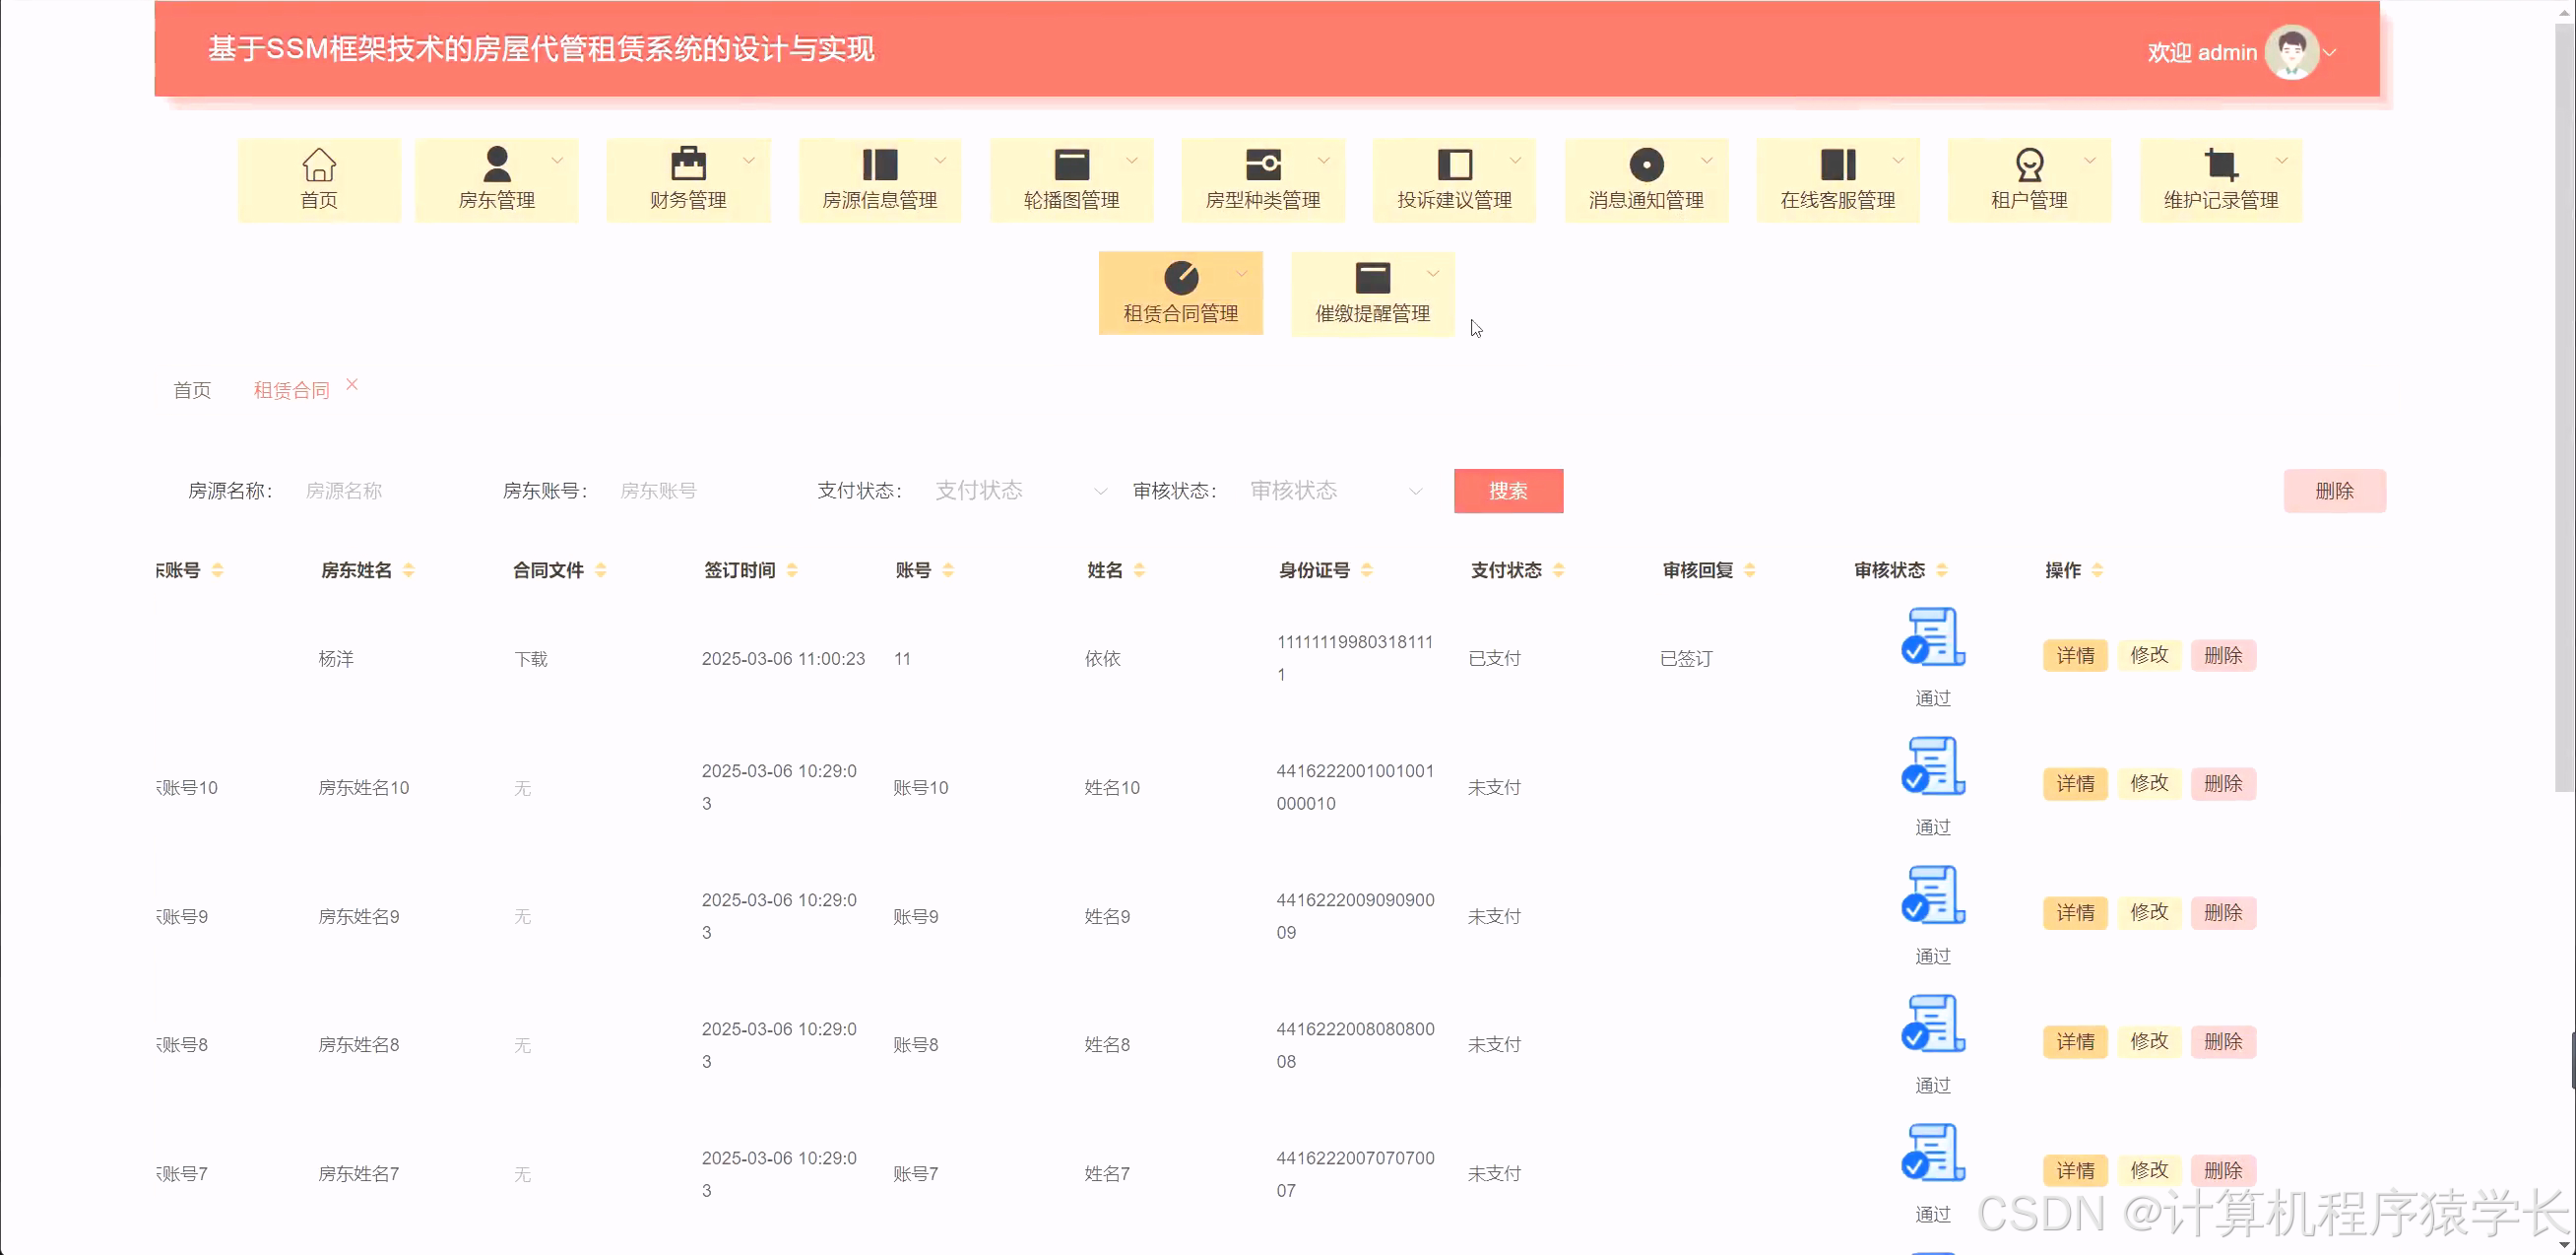Open the 首页 home icon

click(x=319, y=180)
